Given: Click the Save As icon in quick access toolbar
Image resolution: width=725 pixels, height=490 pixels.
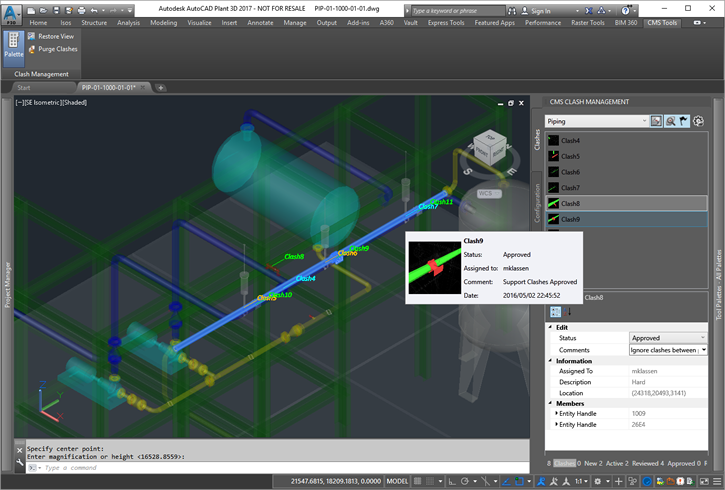Looking at the screenshot, I should 69,10.
